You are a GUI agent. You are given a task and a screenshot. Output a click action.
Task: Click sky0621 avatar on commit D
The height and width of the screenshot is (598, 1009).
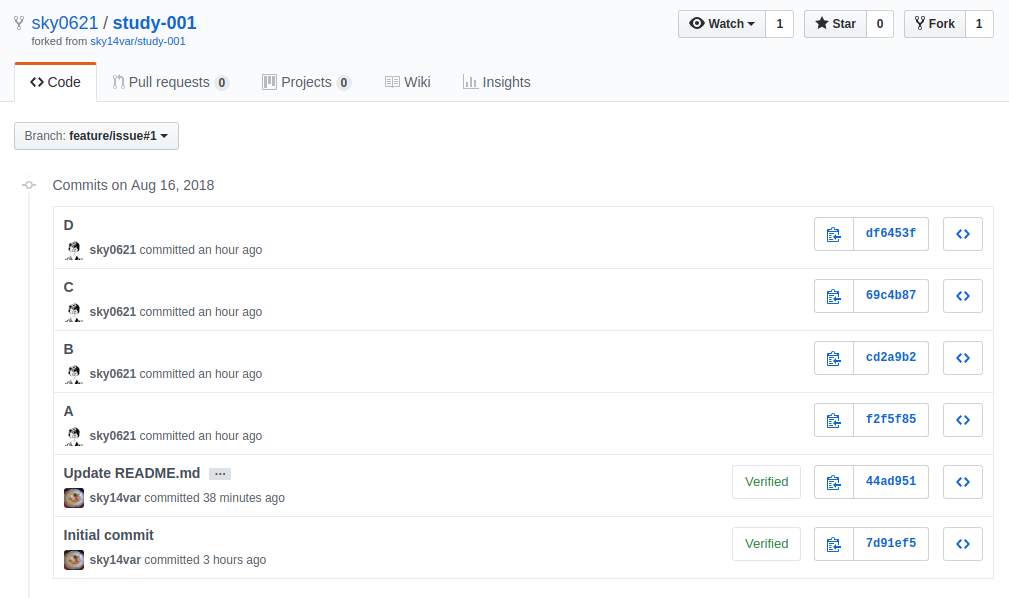click(74, 250)
